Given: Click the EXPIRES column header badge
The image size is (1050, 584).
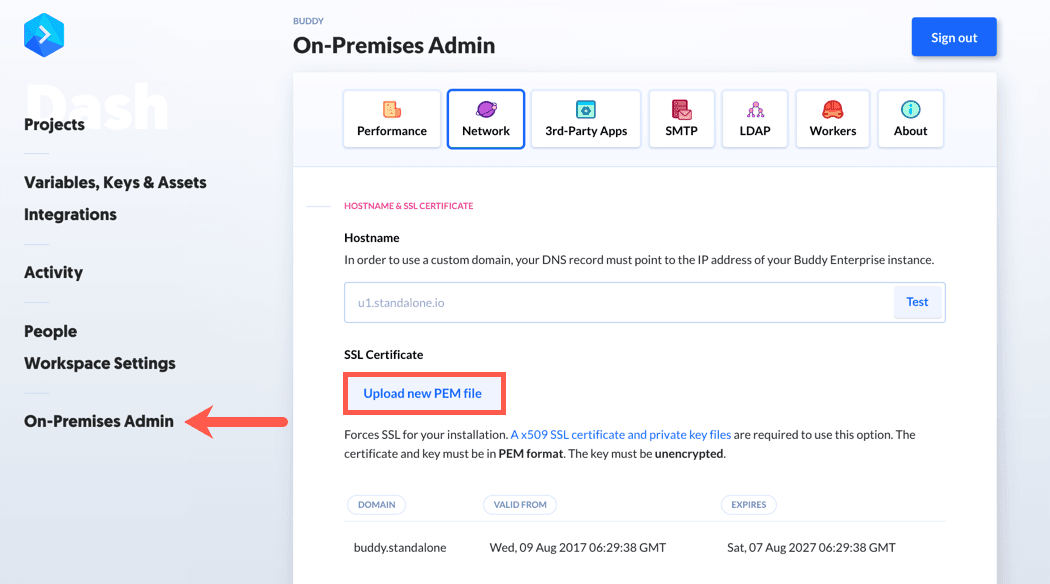Looking at the screenshot, I should (x=749, y=505).
